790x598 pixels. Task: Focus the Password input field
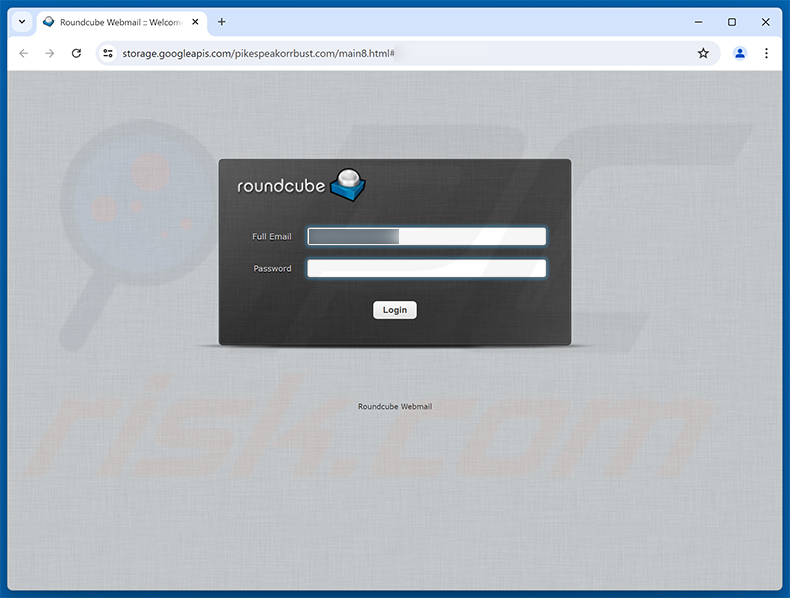point(426,269)
